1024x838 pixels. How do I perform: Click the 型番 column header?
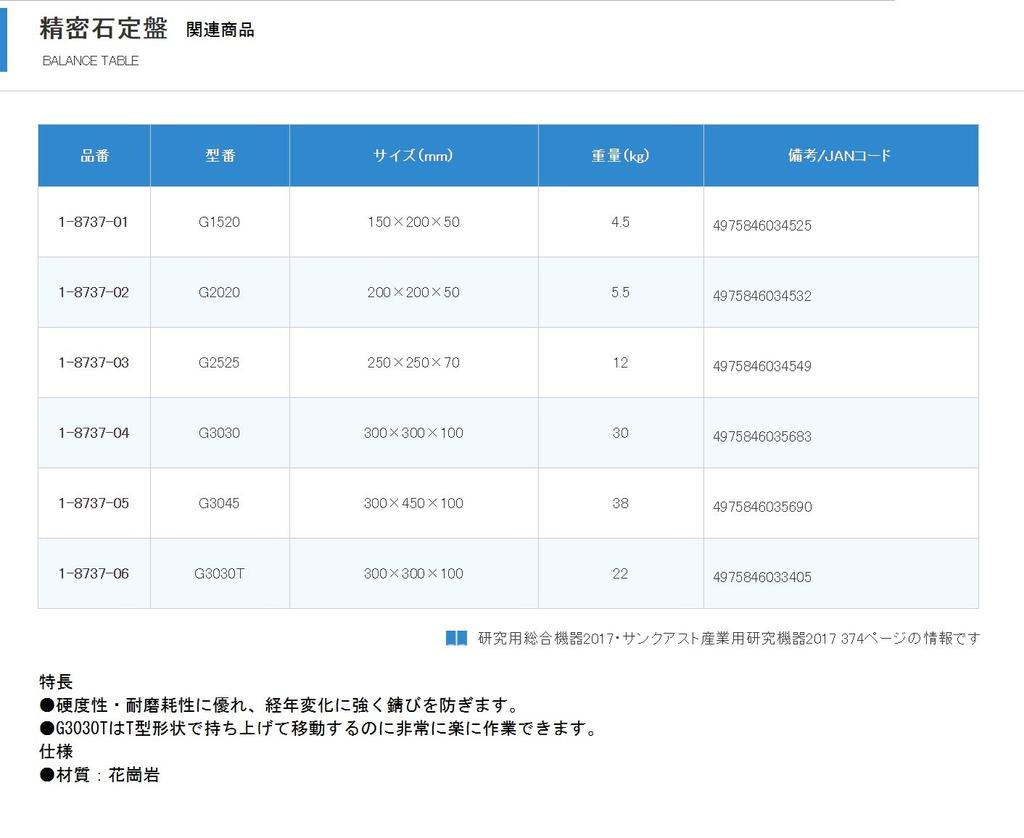(x=220, y=156)
